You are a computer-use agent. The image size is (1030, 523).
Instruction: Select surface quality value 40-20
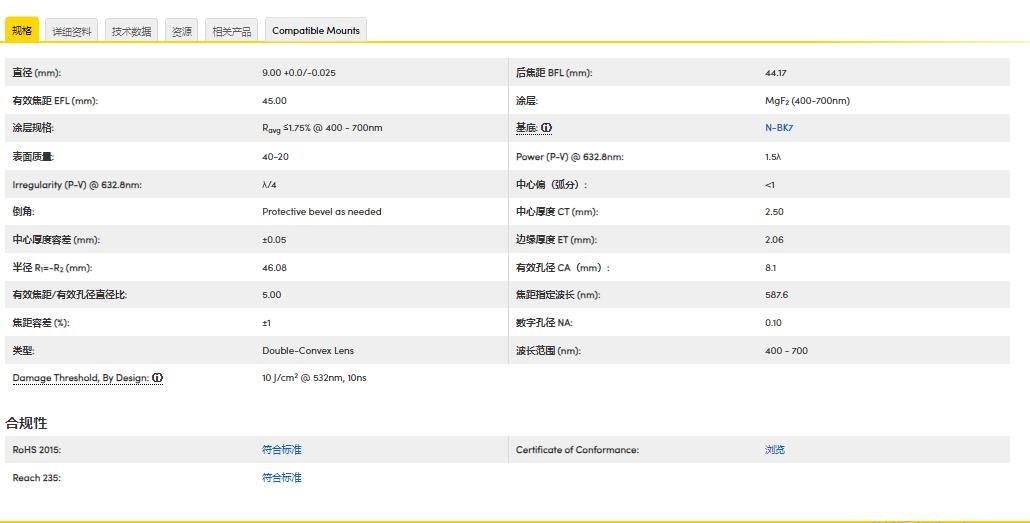point(275,156)
